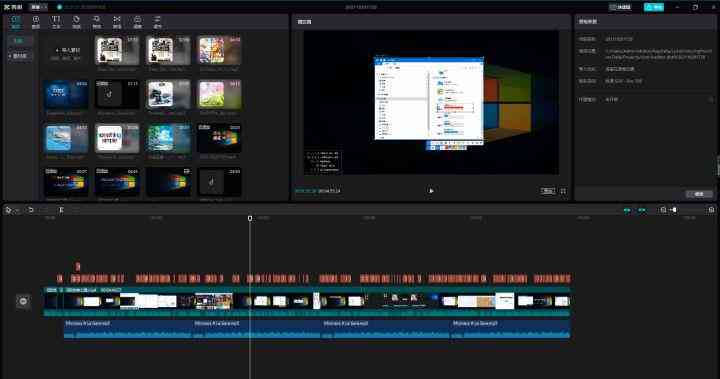Open the Effects tab icon
720x379 pixels.
96,22
